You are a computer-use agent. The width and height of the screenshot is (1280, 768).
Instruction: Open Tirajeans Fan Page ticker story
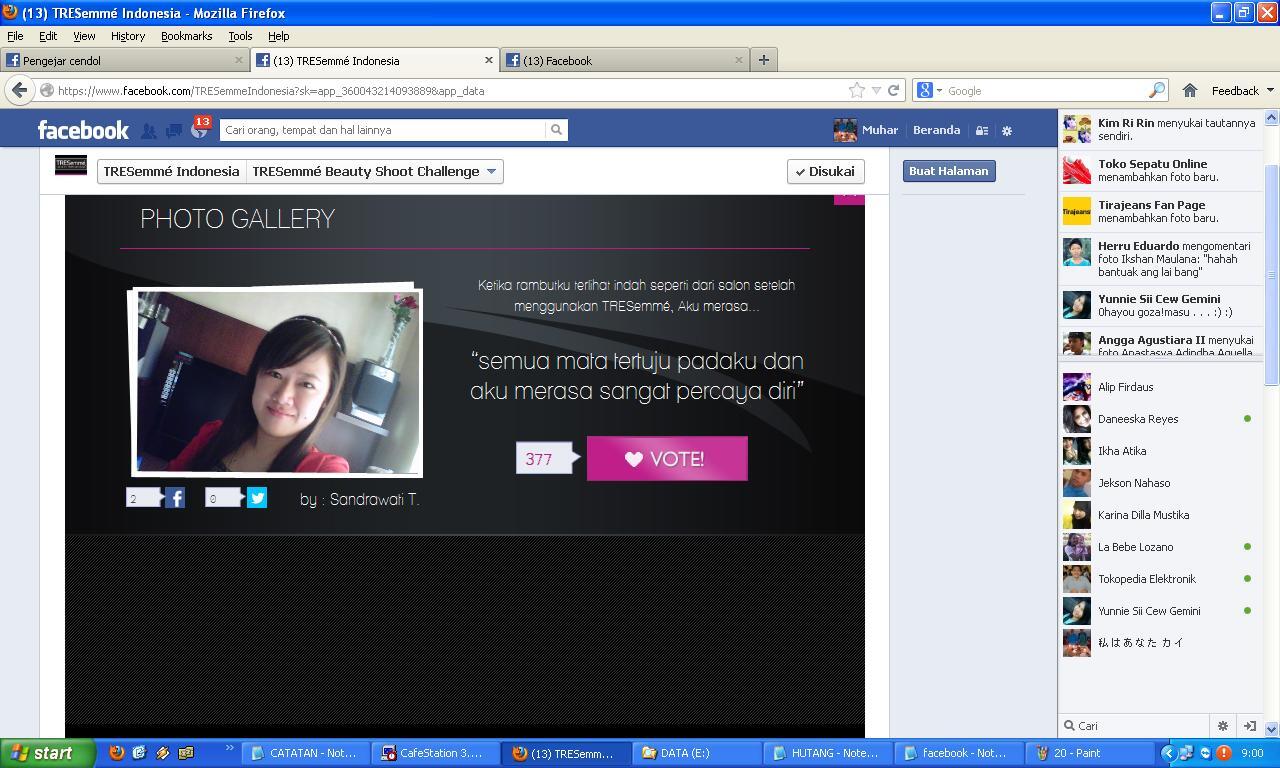click(x=1160, y=211)
